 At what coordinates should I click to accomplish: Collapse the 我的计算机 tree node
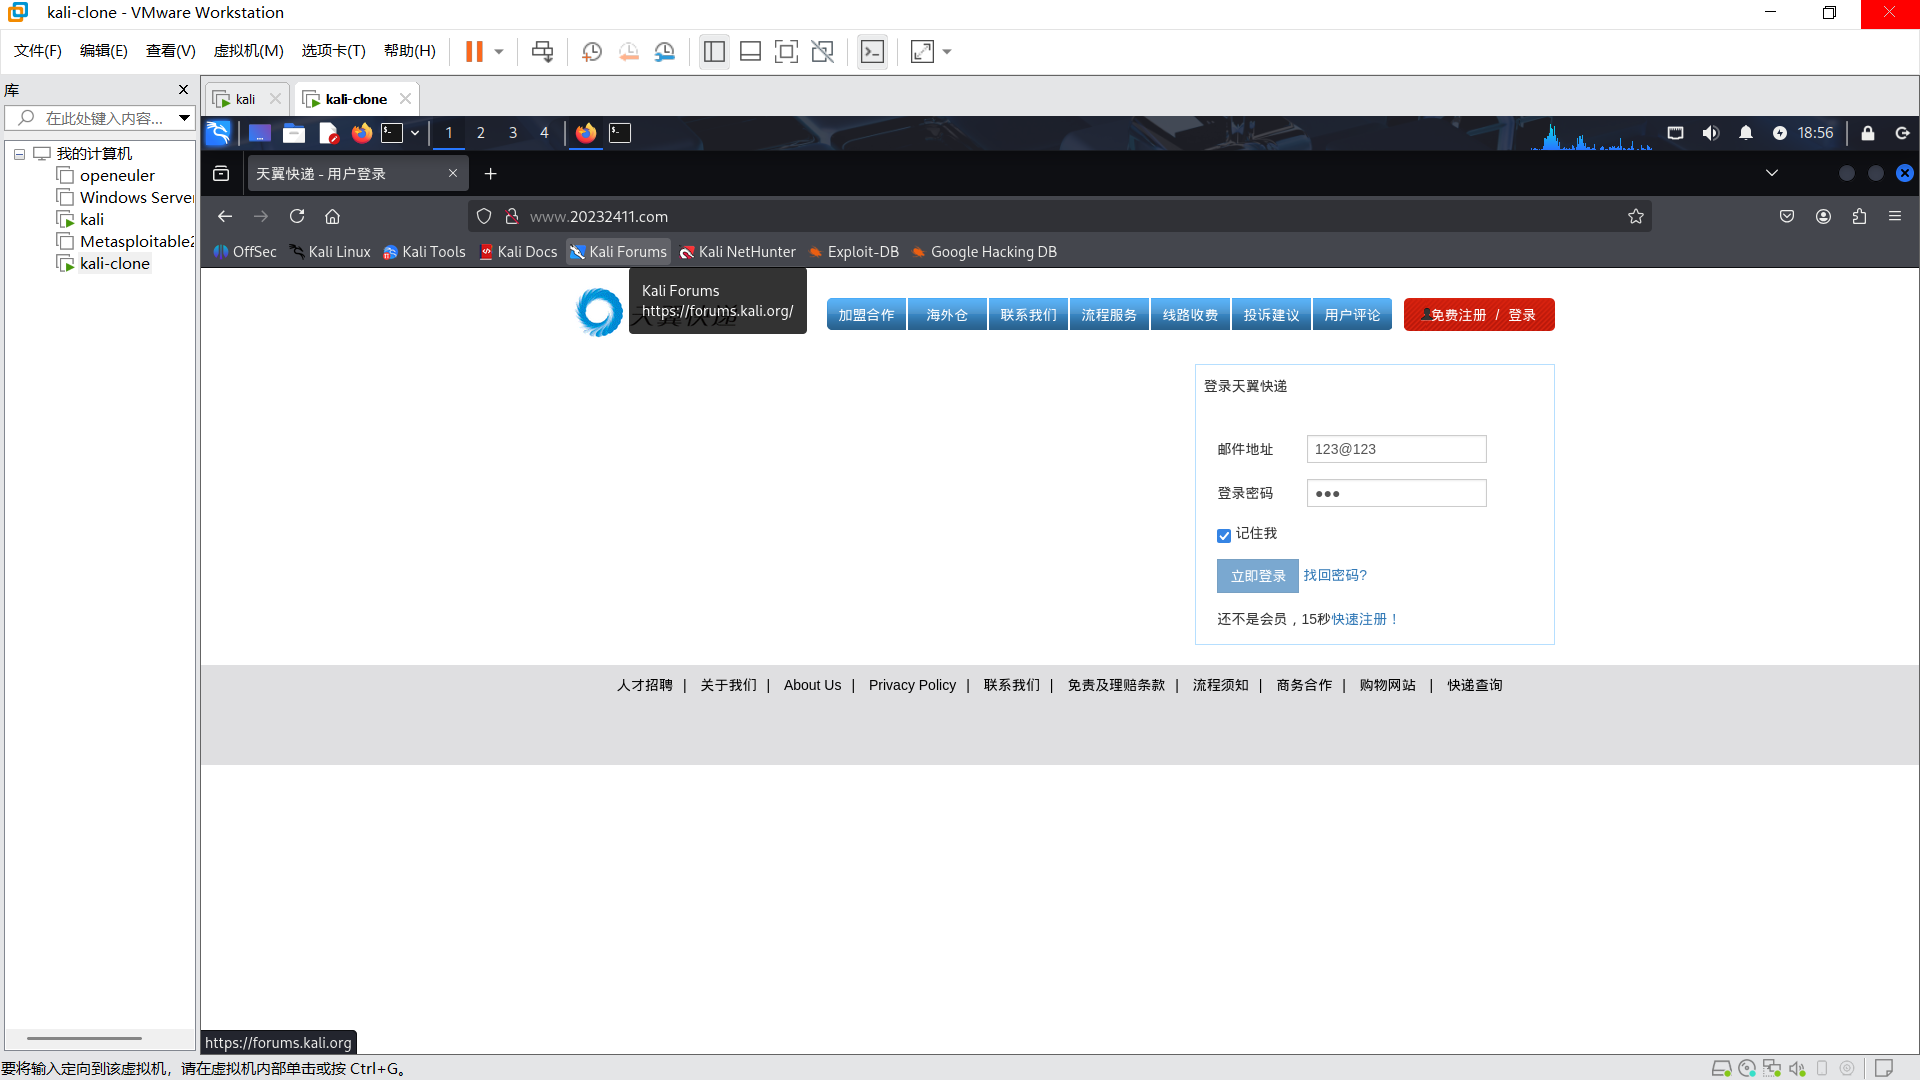coord(19,154)
